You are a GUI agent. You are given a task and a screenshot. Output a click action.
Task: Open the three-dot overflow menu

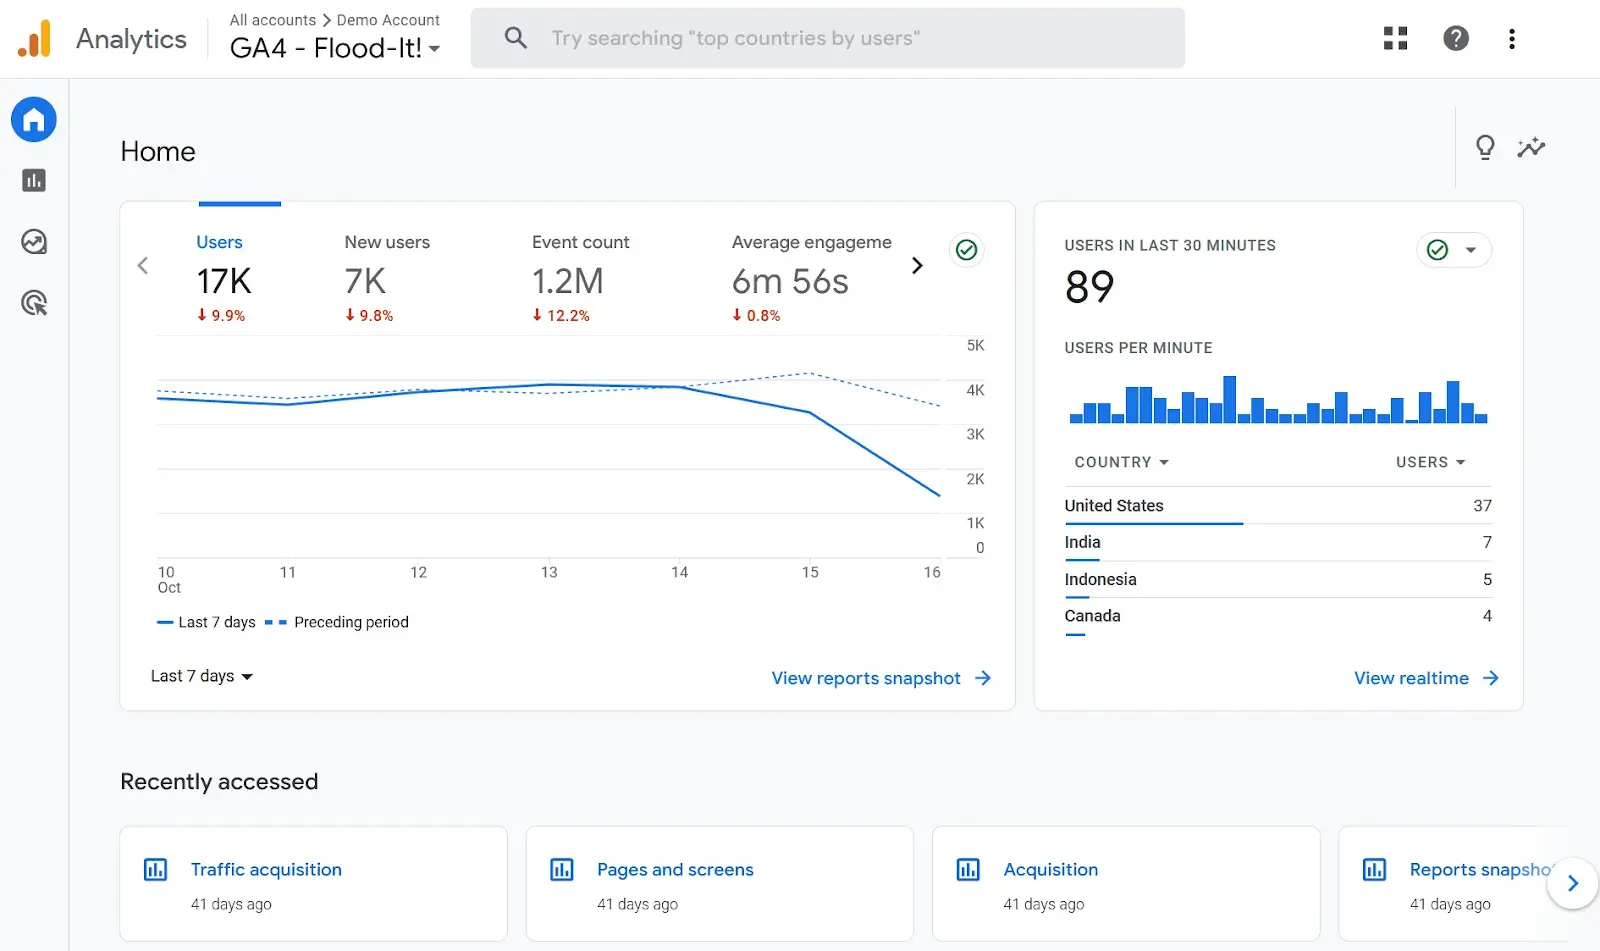pyautogui.click(x=1512, y=38)
